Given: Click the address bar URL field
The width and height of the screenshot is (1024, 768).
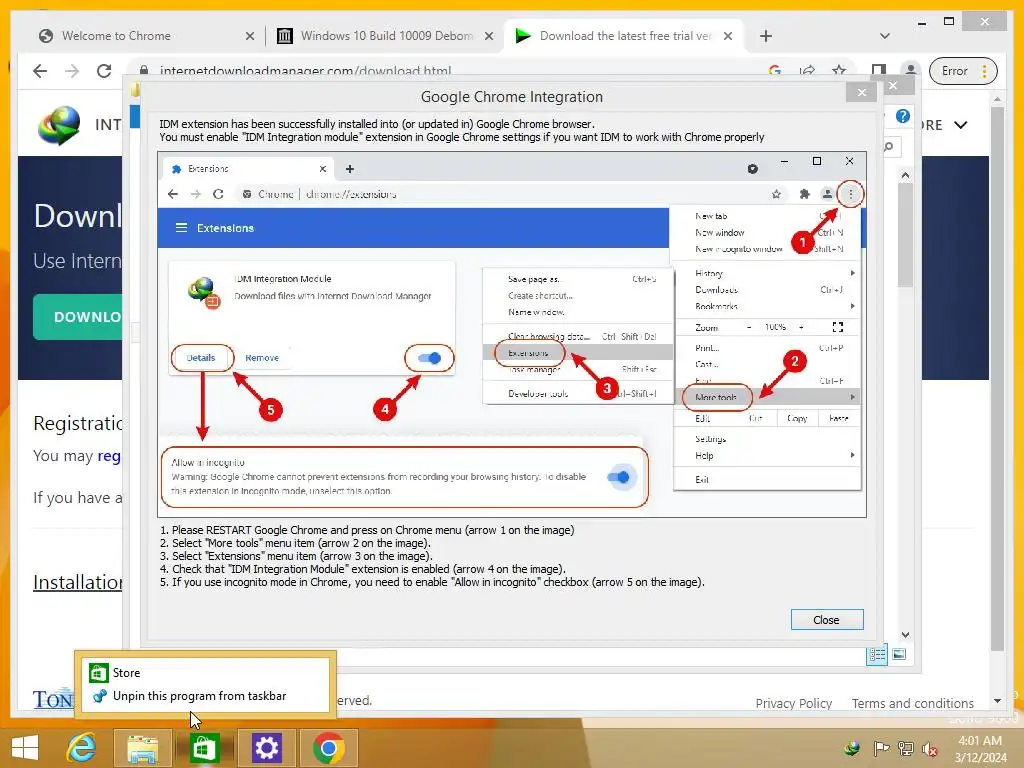Looking at the screenshot, I should [x=451, y=71].
